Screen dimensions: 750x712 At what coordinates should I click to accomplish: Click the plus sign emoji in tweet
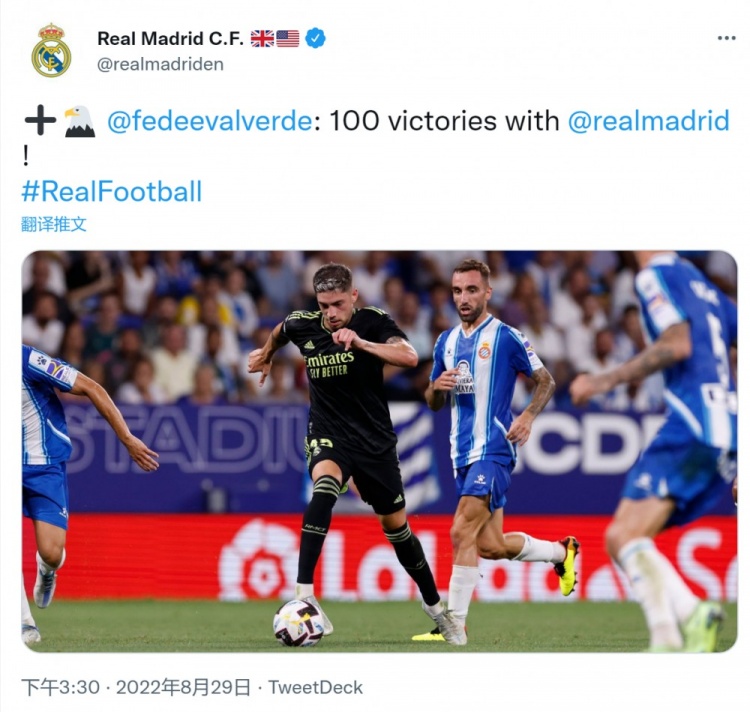40,120
